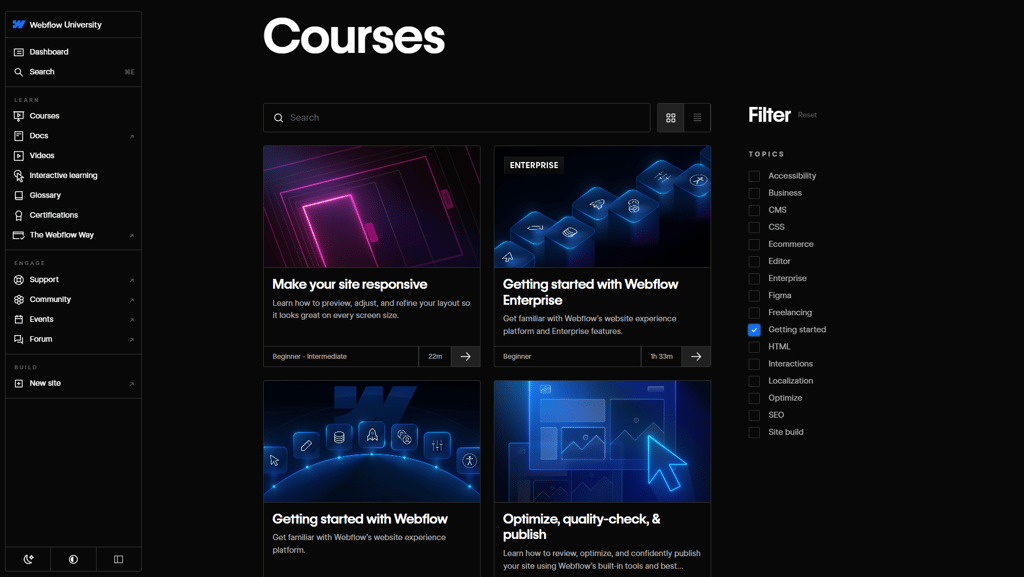Viewport: 1024px width, 577px height.
Task: Collapse the sidebar panel icon
Action: click(118, 559)
